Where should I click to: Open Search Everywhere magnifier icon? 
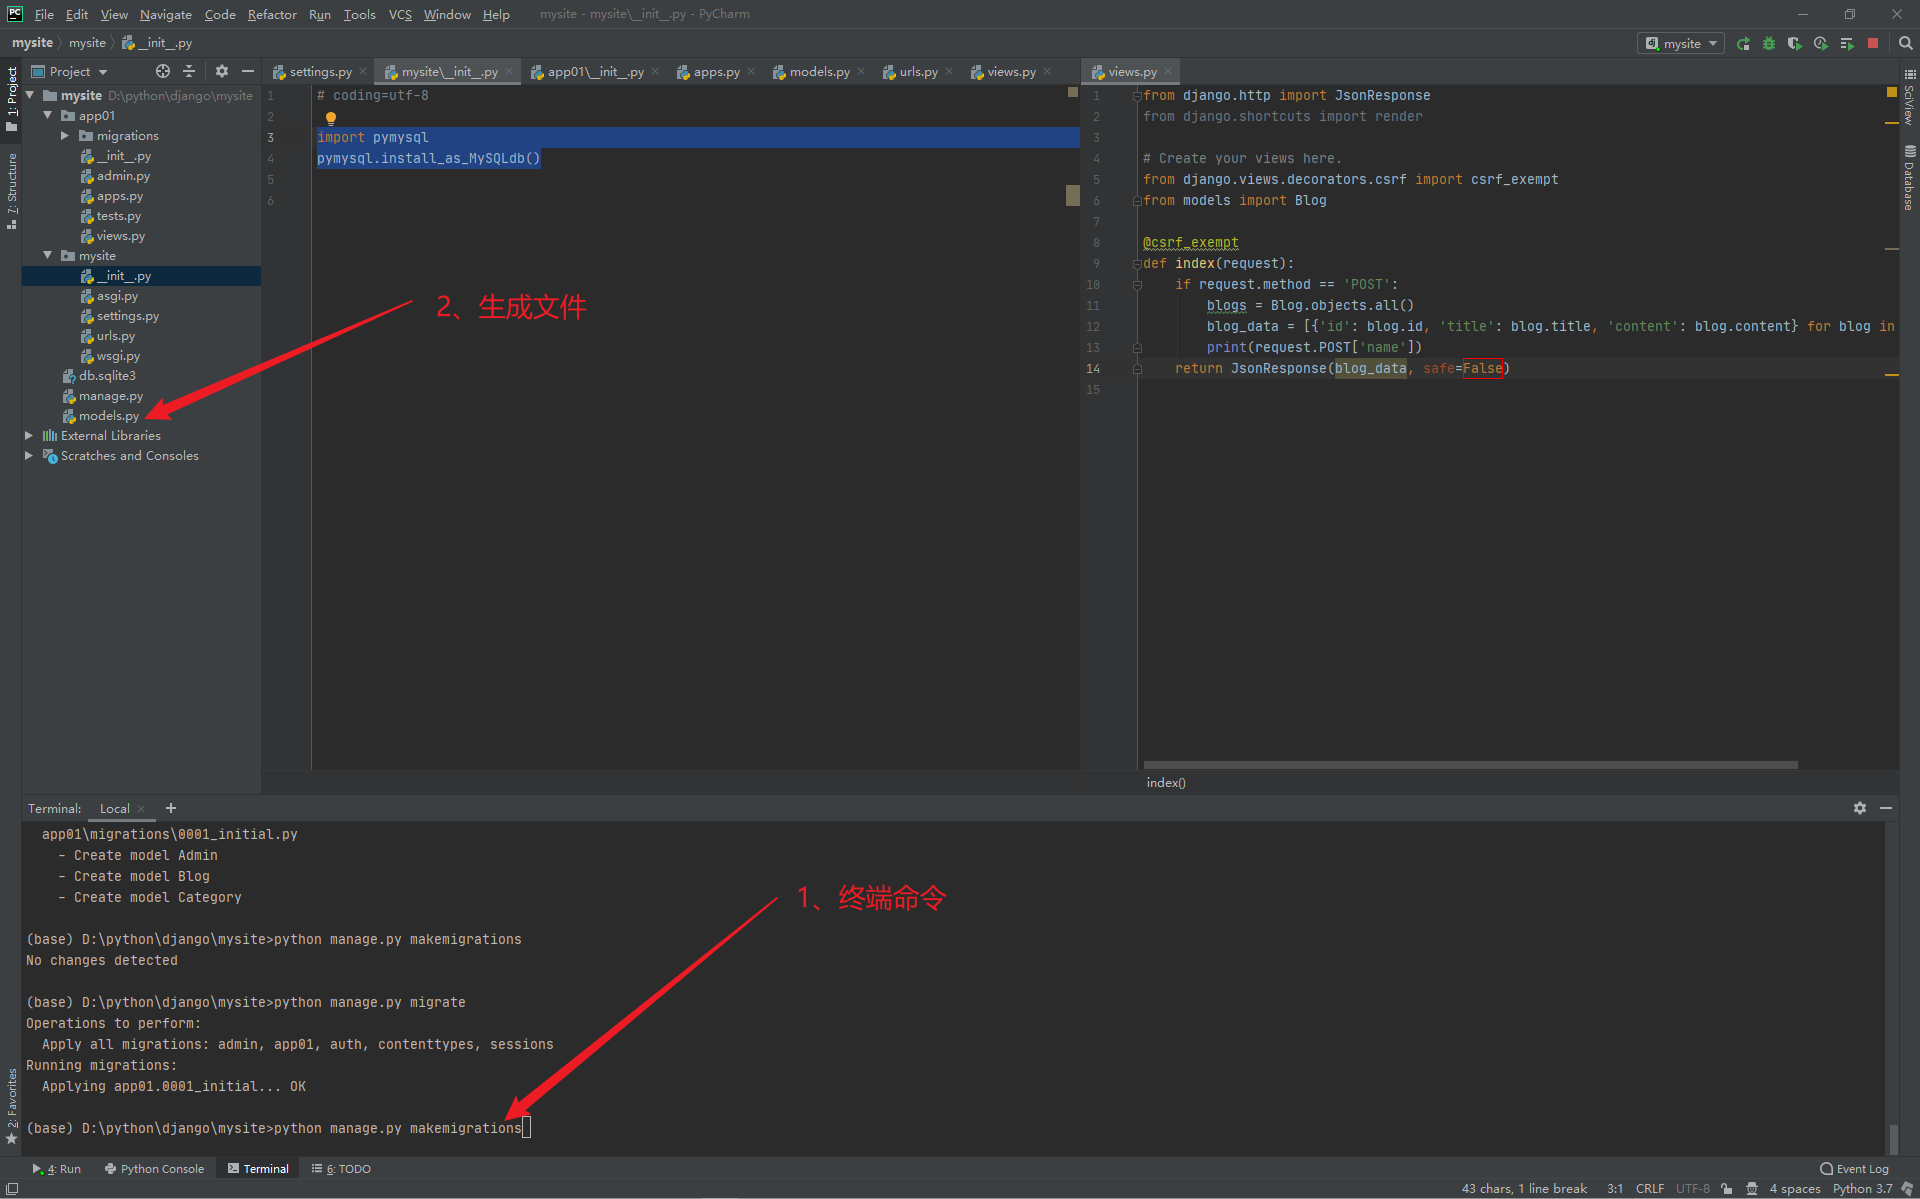(x=1905, y=43)
